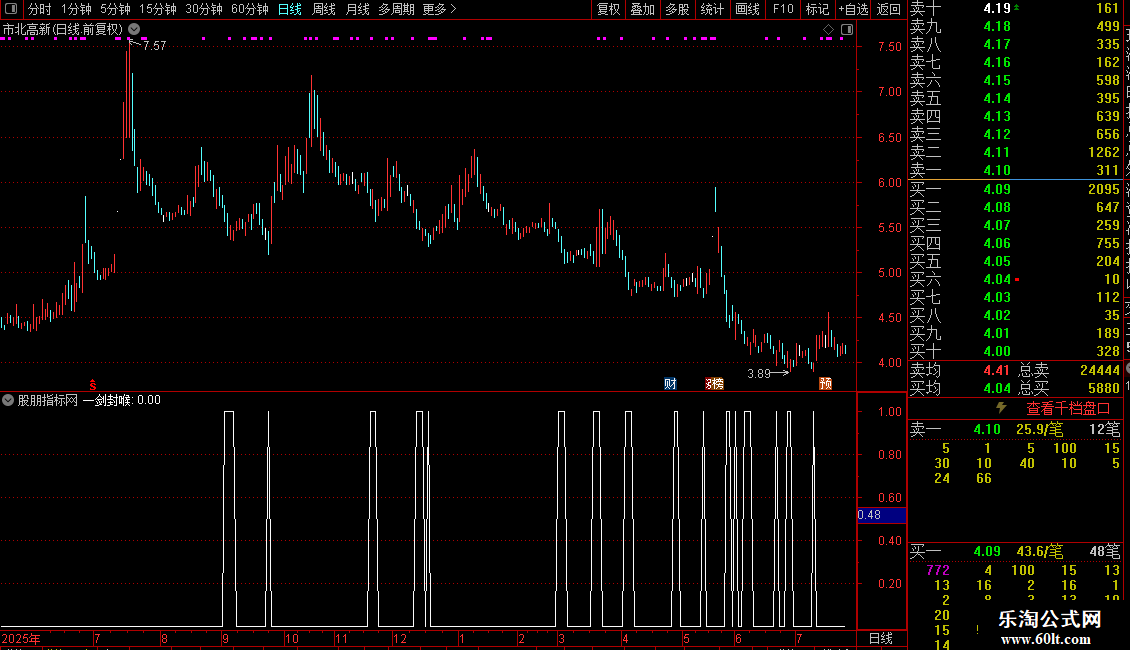Image resolution: width=1130 pixels, height=650 pixels.
Task: Switch to 5分钟 period tab
Action: click(x=115, y=9)
